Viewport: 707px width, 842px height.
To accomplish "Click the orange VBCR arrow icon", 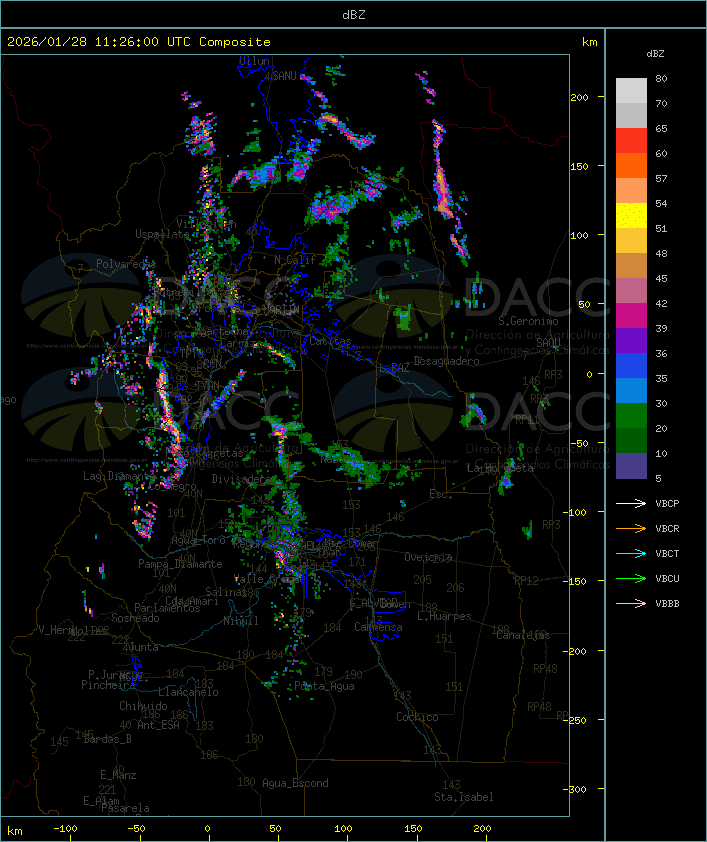I will click(x=632, y=528).
